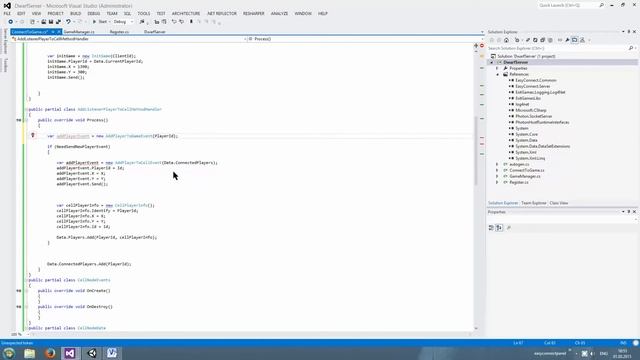Switch to the DwarfServer editor tab
The height and width of the screenshot is (360, 640).
[155, 32]
